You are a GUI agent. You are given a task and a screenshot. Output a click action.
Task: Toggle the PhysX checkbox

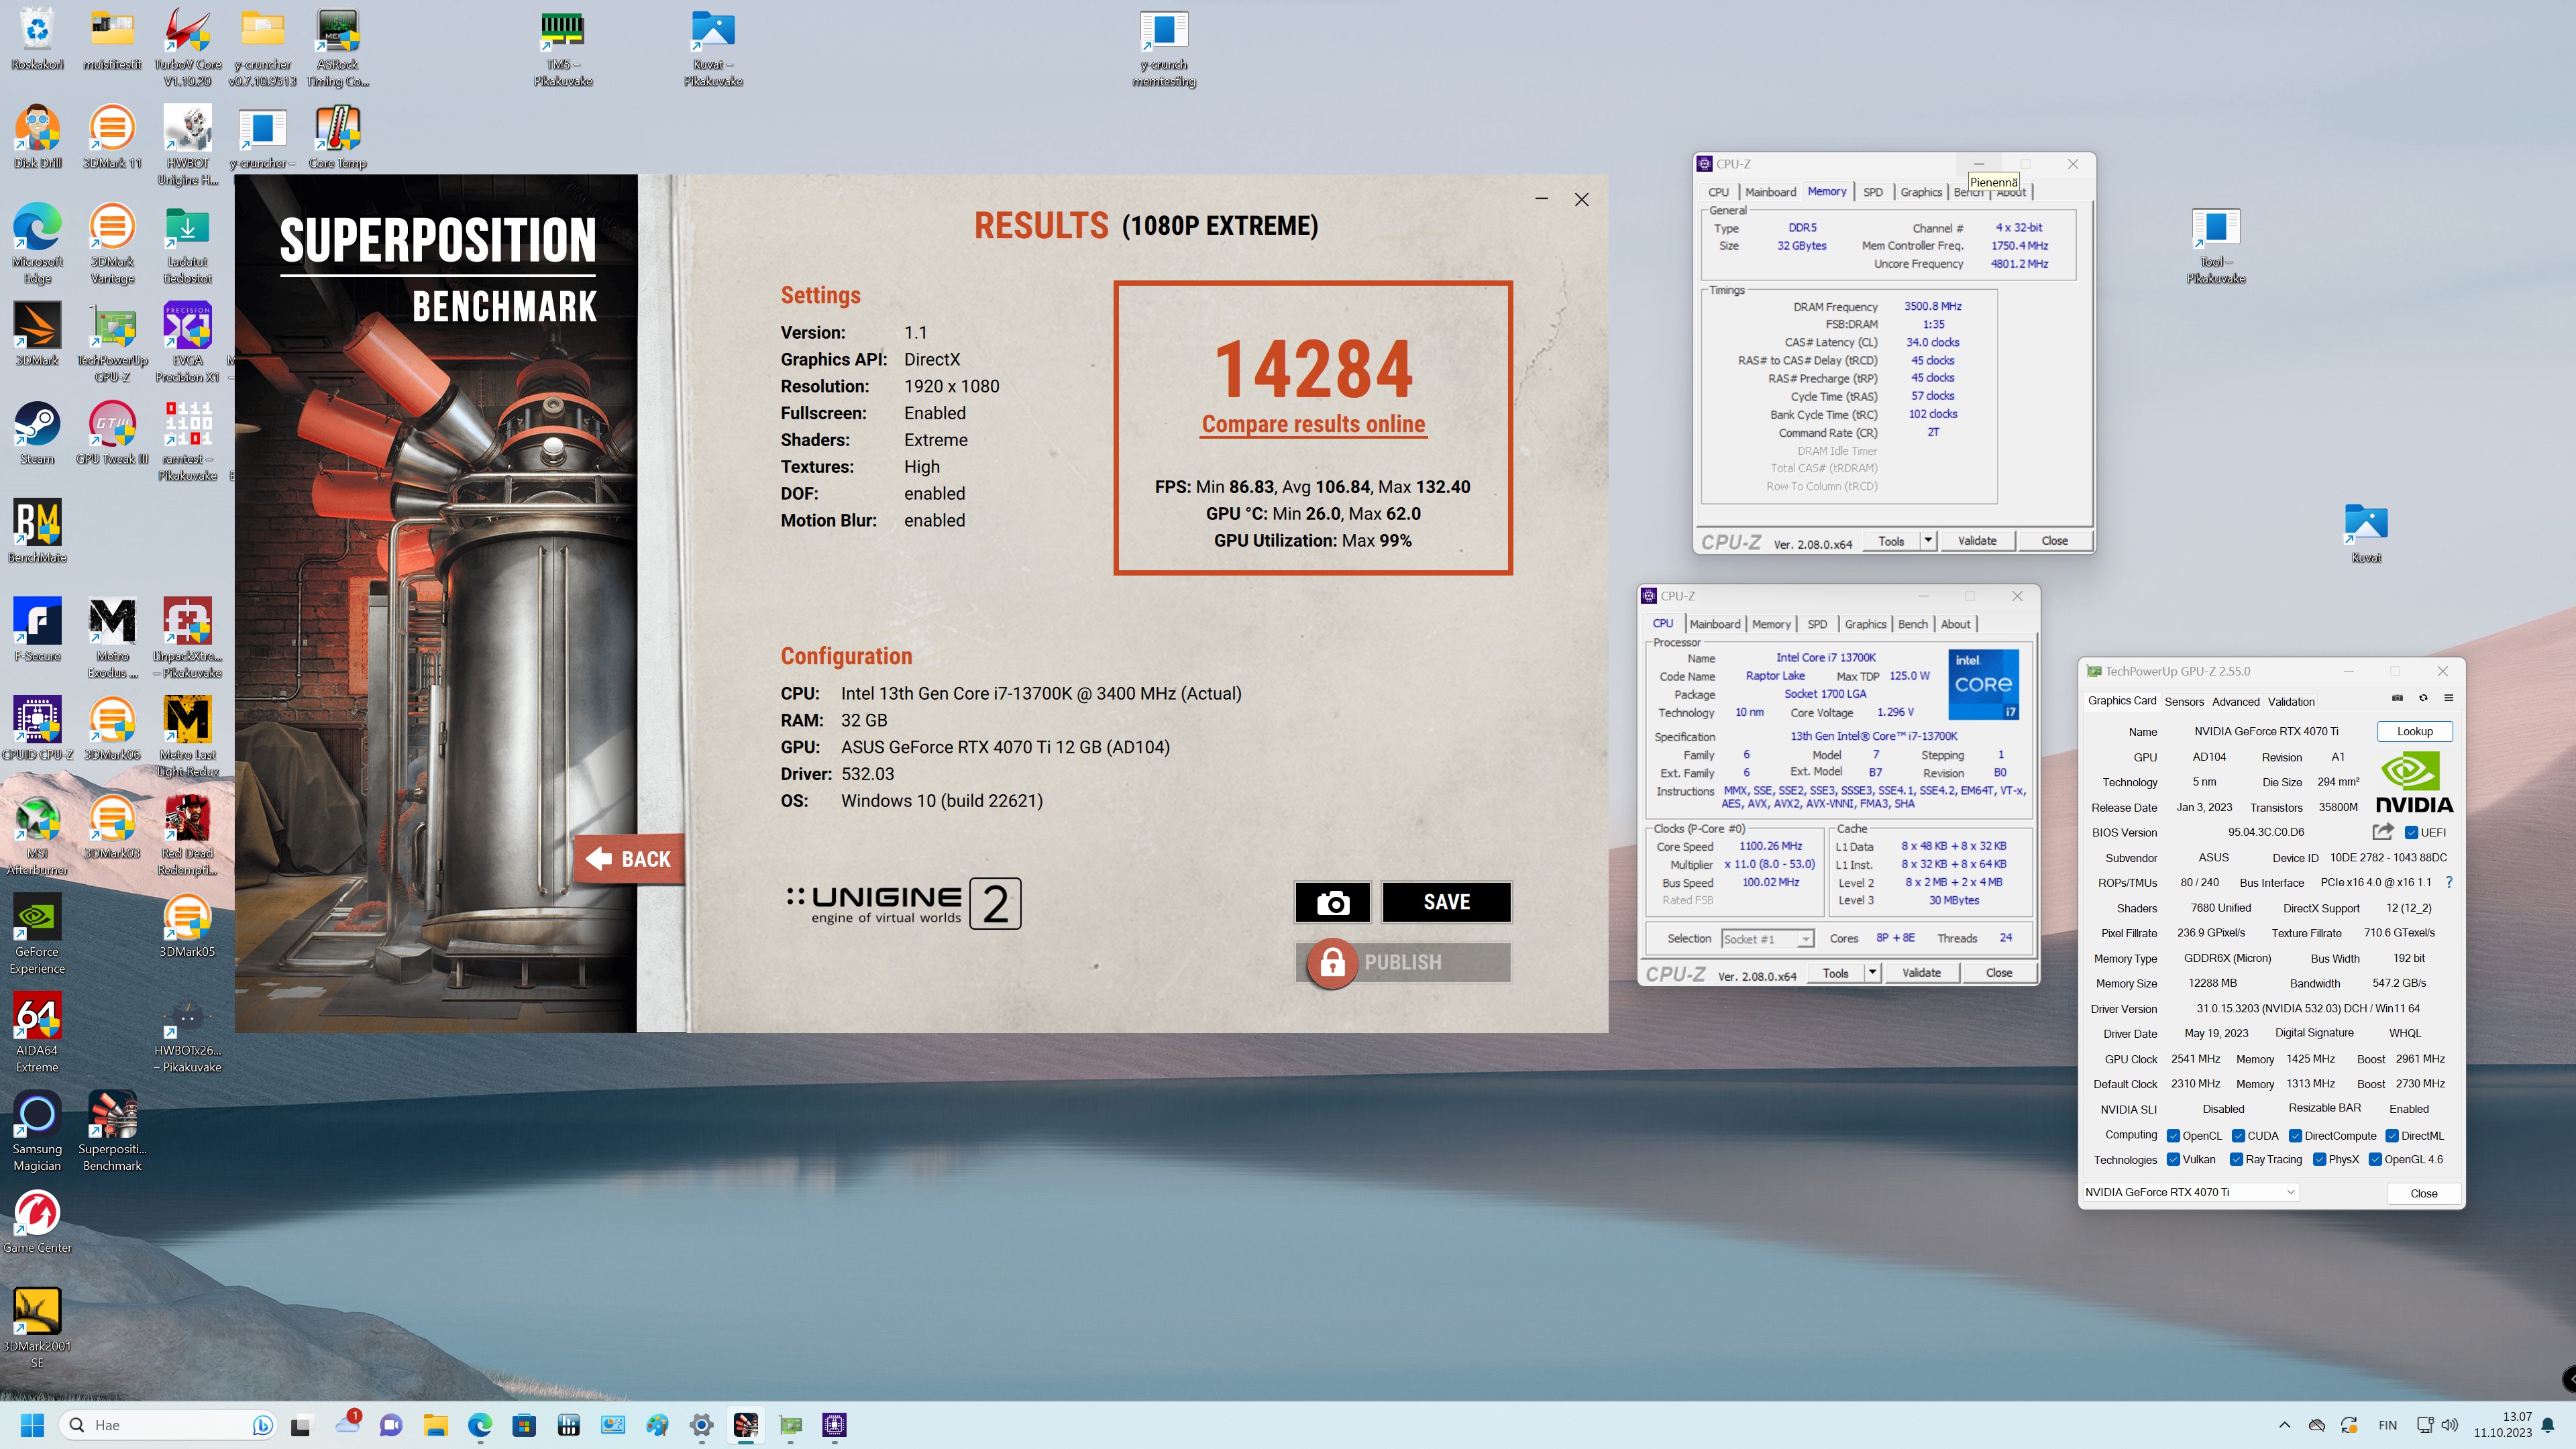pyautogui.click(x=2319, y=1159)
